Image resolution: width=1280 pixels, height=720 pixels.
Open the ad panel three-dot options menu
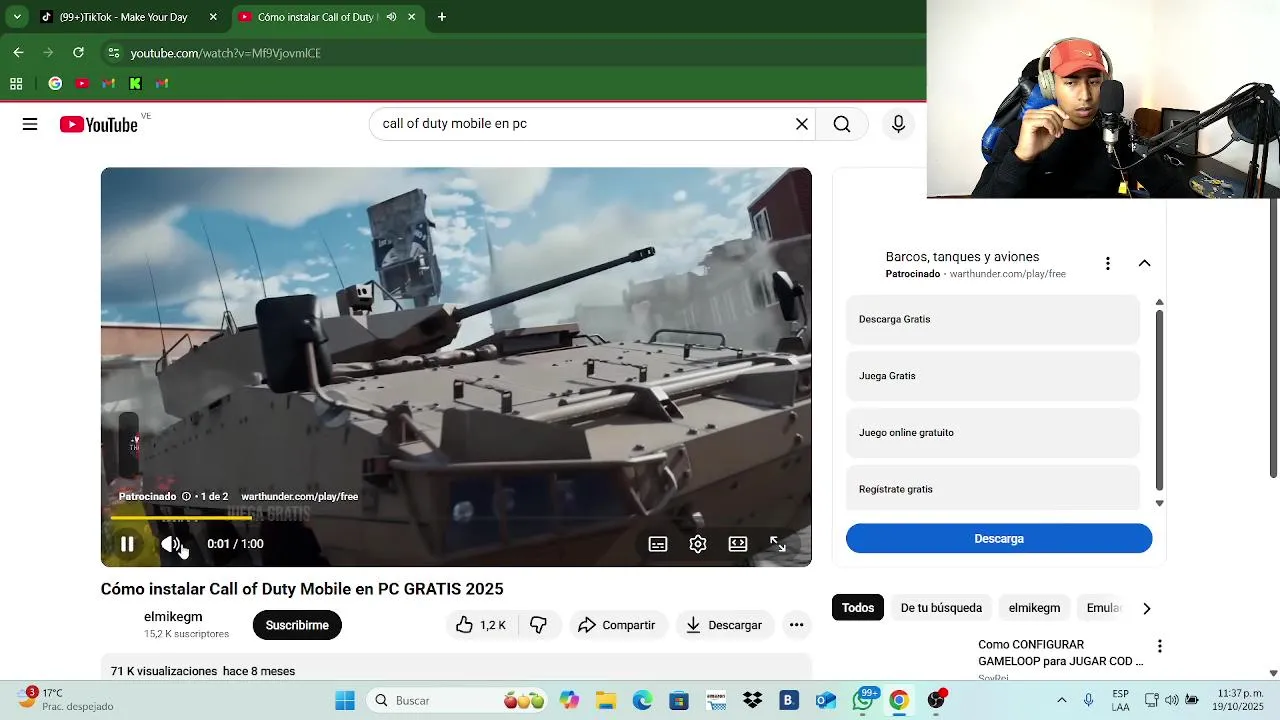click(x=1107, y=264)
